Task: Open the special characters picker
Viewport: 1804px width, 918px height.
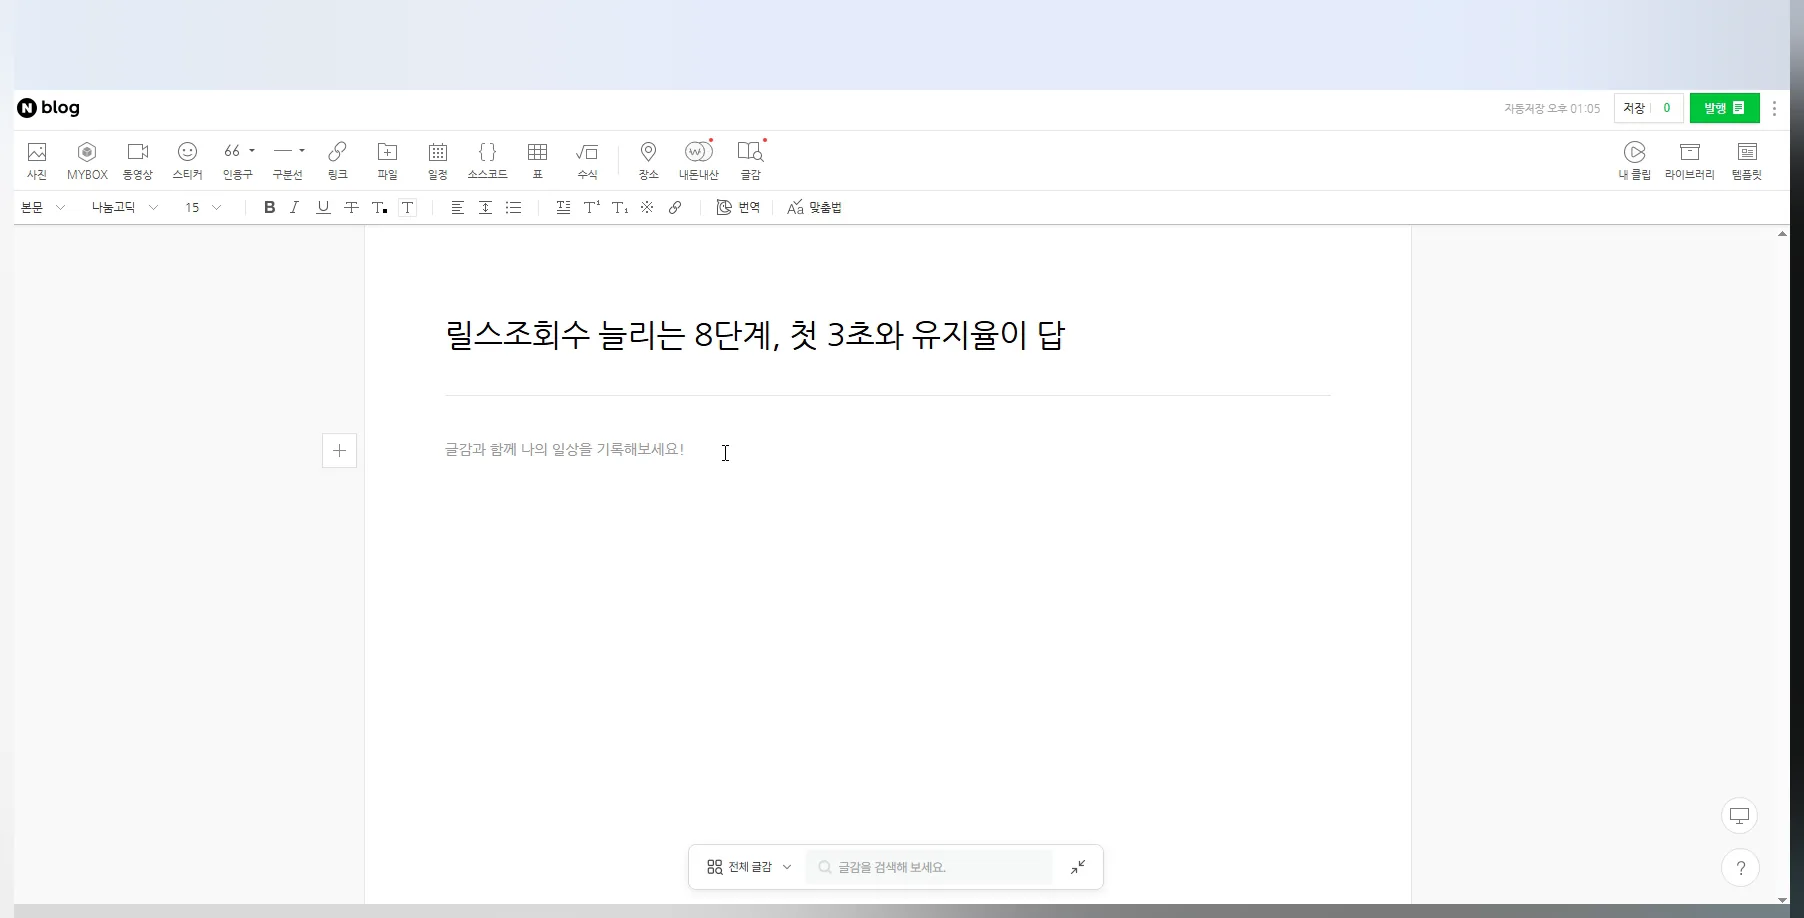Action: 647,207
